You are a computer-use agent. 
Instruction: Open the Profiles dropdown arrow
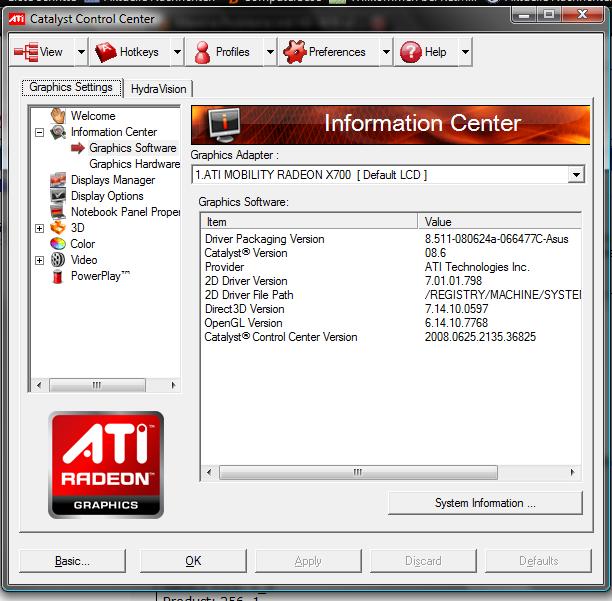270,52
